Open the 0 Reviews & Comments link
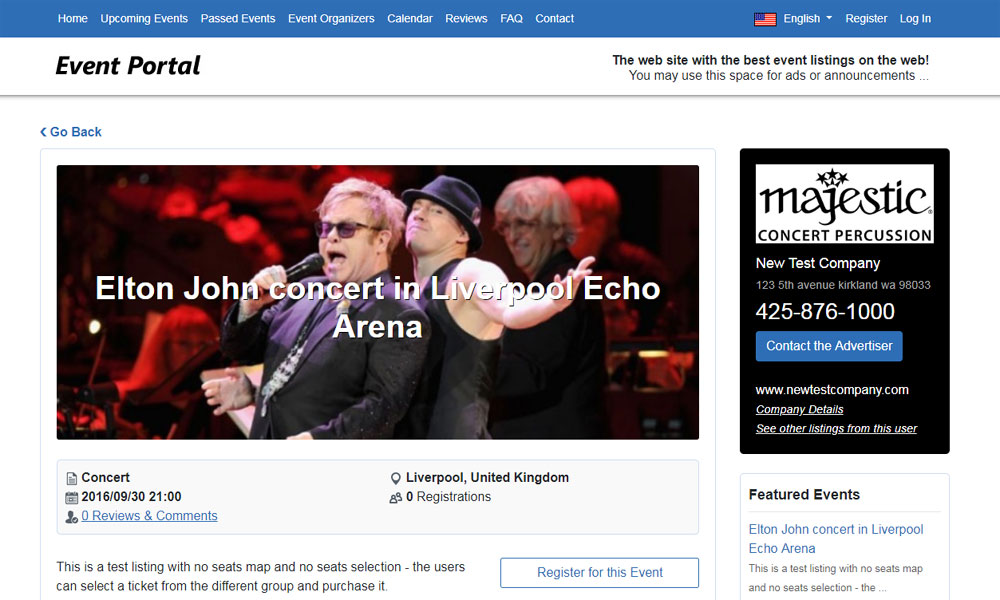This screenshot has width=1000, height=600. point(149,516)
